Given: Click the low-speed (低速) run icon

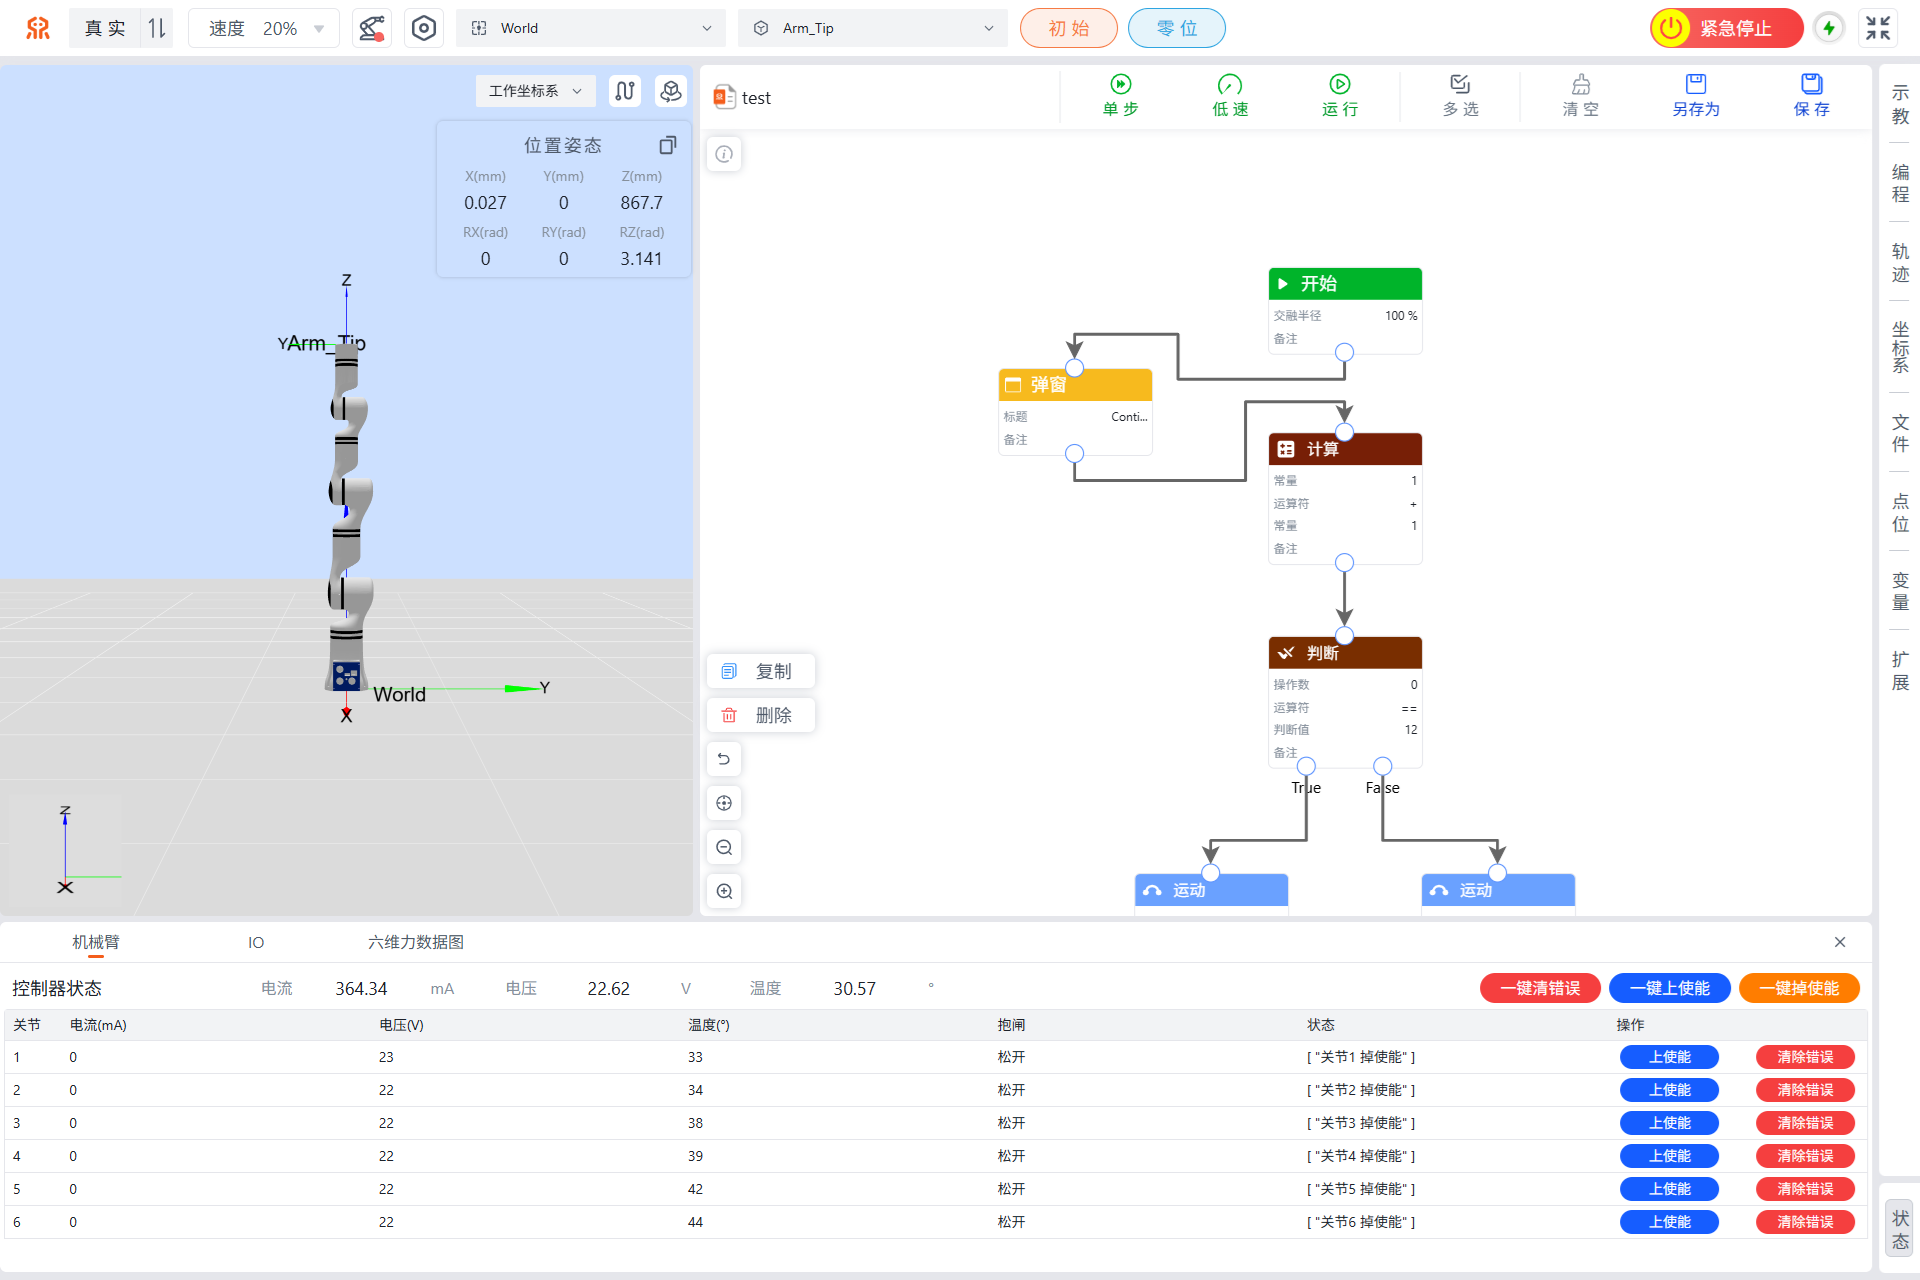Looking at the screenshot, I should point(1229,85).
